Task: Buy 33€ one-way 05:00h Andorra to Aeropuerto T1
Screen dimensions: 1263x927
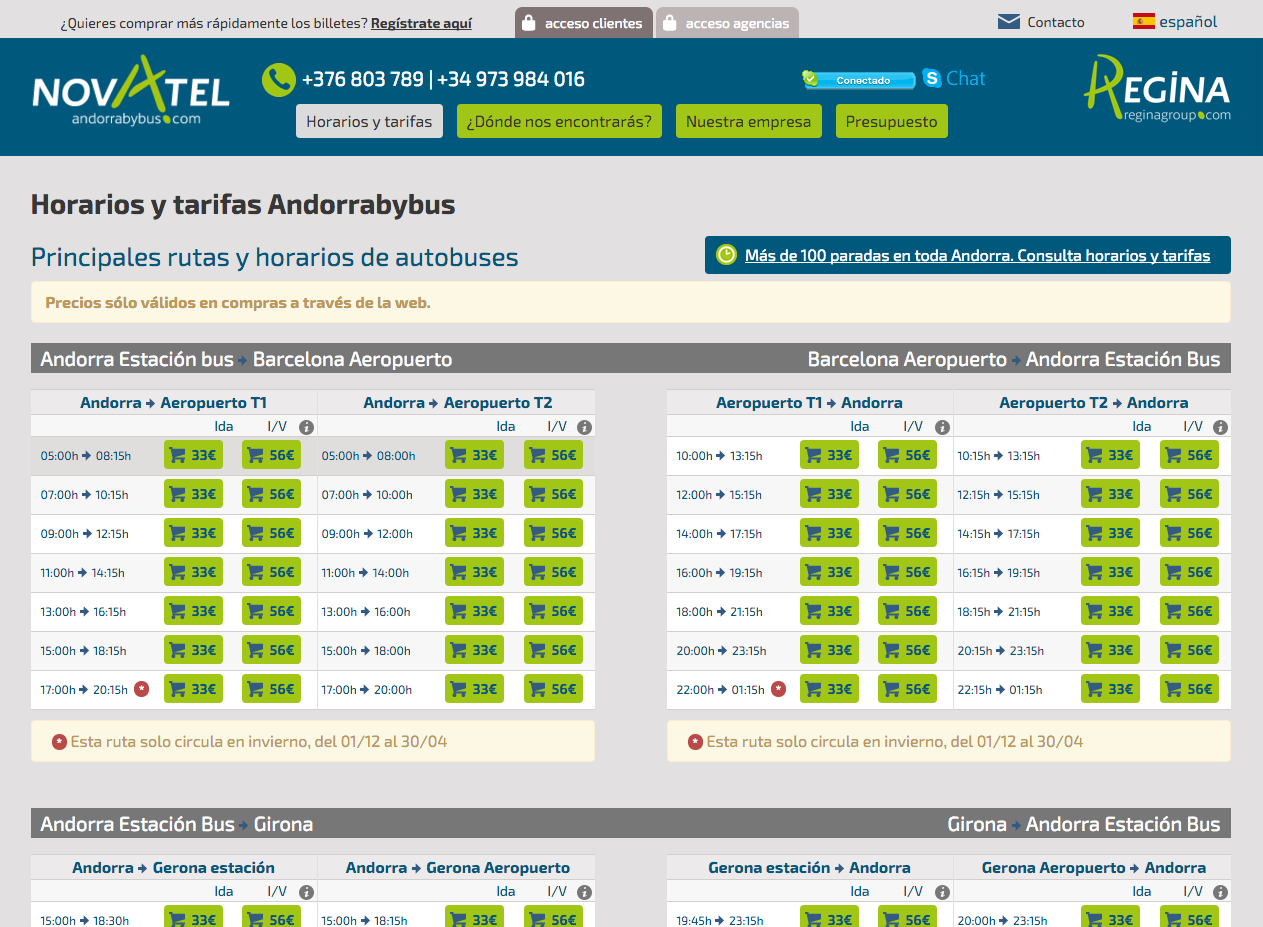Action: coord(193,456)
